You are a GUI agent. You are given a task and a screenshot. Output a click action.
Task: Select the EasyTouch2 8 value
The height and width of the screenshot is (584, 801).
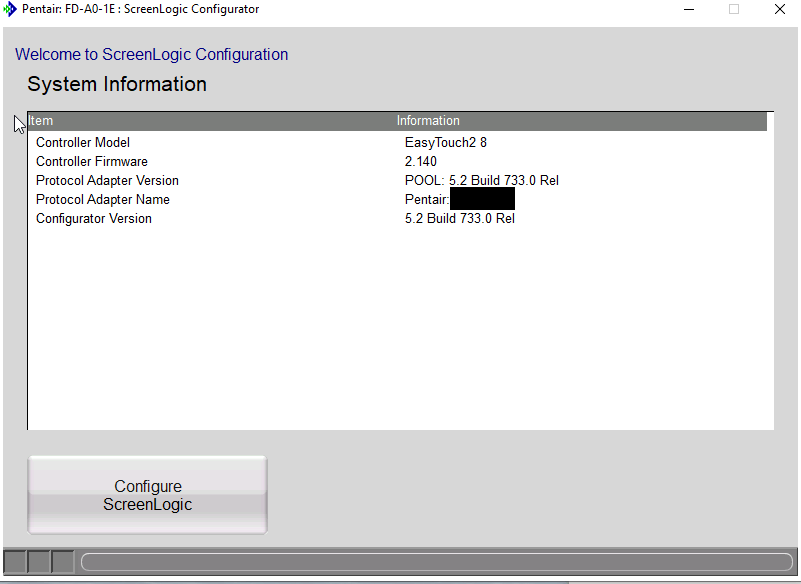point(445,143)
